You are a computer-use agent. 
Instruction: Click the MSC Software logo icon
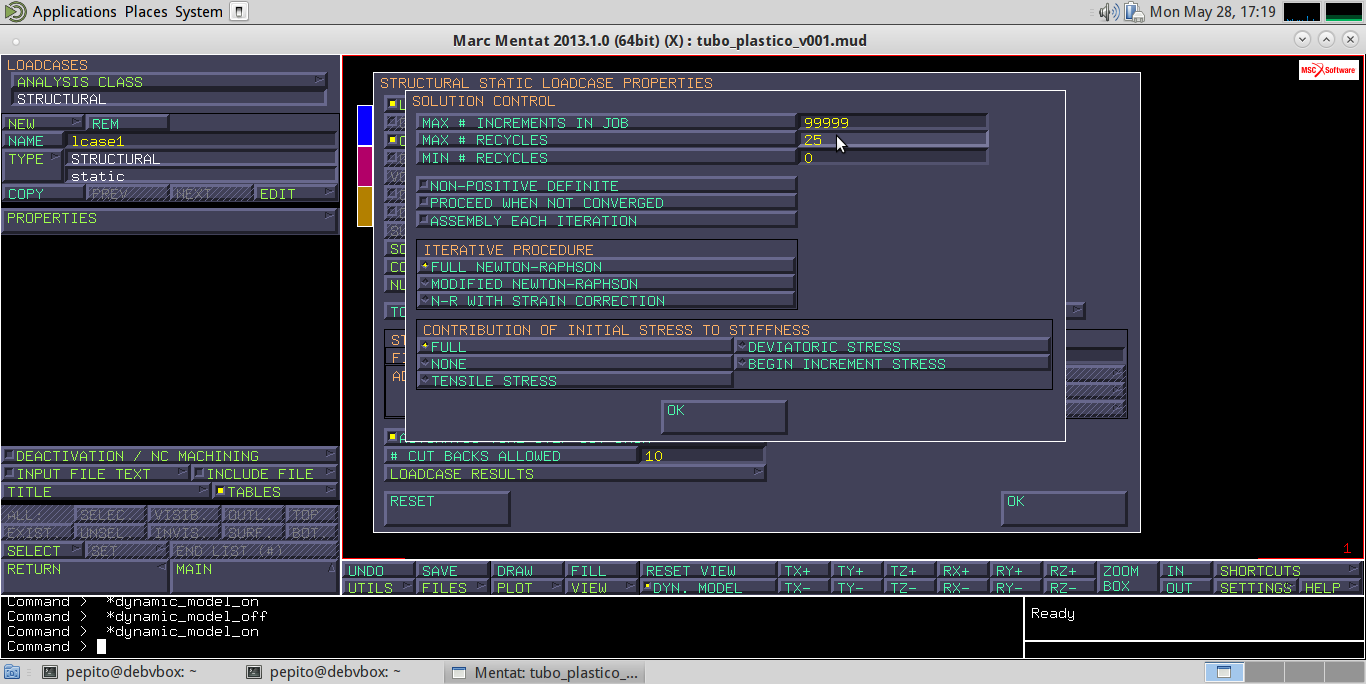coord(1328,70)
